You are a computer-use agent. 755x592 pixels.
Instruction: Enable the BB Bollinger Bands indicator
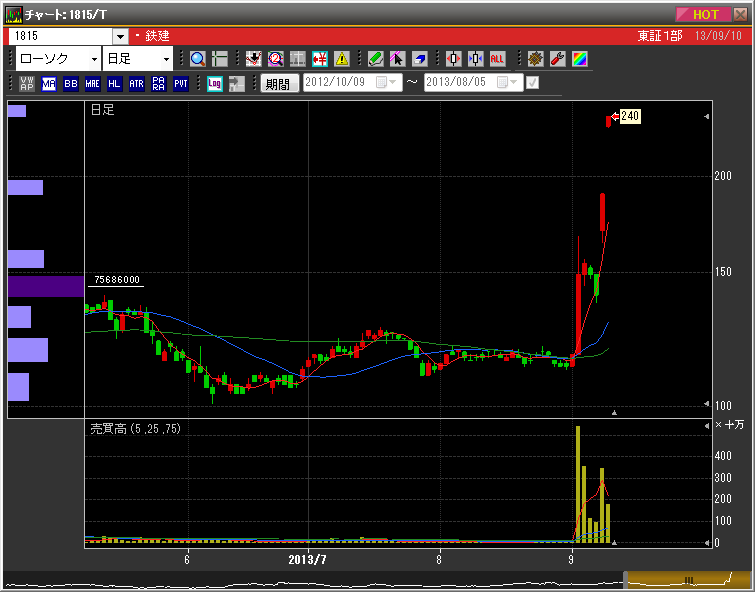coord(70,84)
